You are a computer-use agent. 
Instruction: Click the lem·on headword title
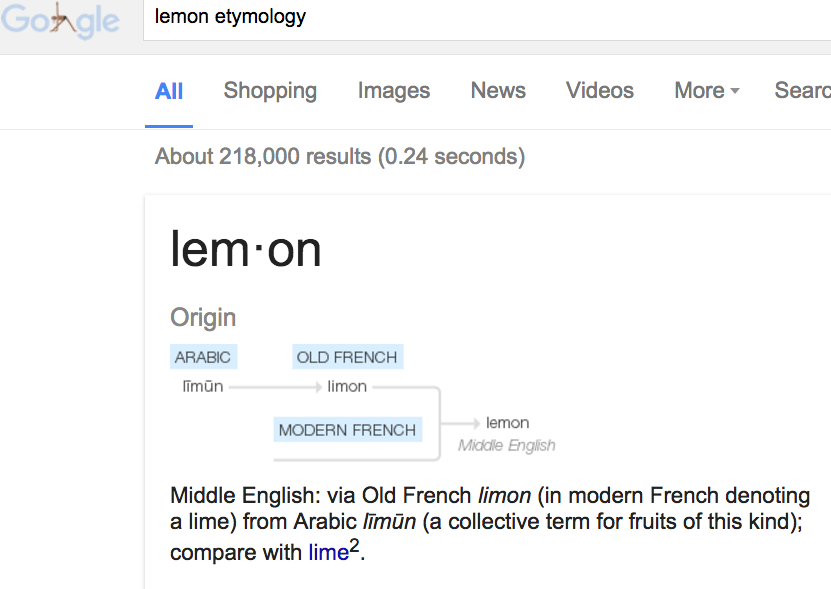[x=246, y=249]
